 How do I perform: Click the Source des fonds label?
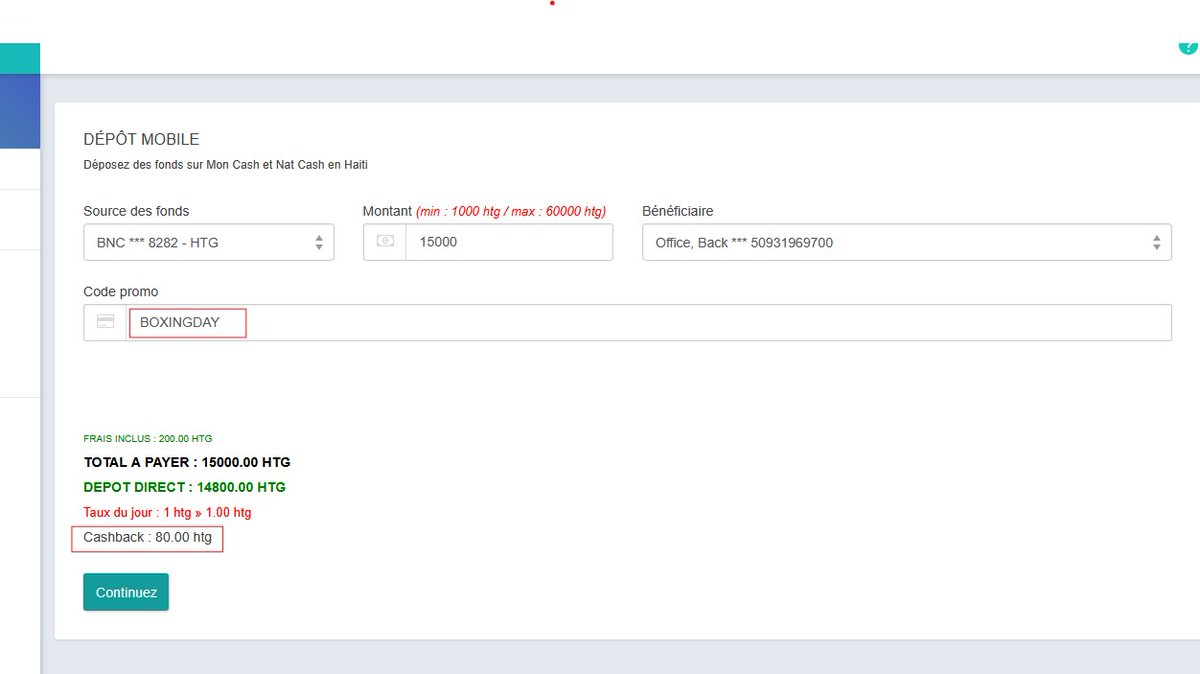tap(136, 212)
